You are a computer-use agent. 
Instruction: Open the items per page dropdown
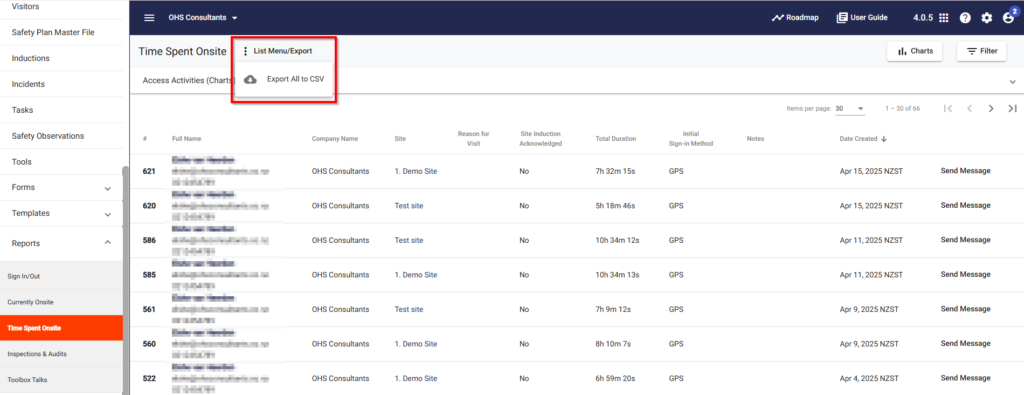pyautogui.click(x=850, y=108)
